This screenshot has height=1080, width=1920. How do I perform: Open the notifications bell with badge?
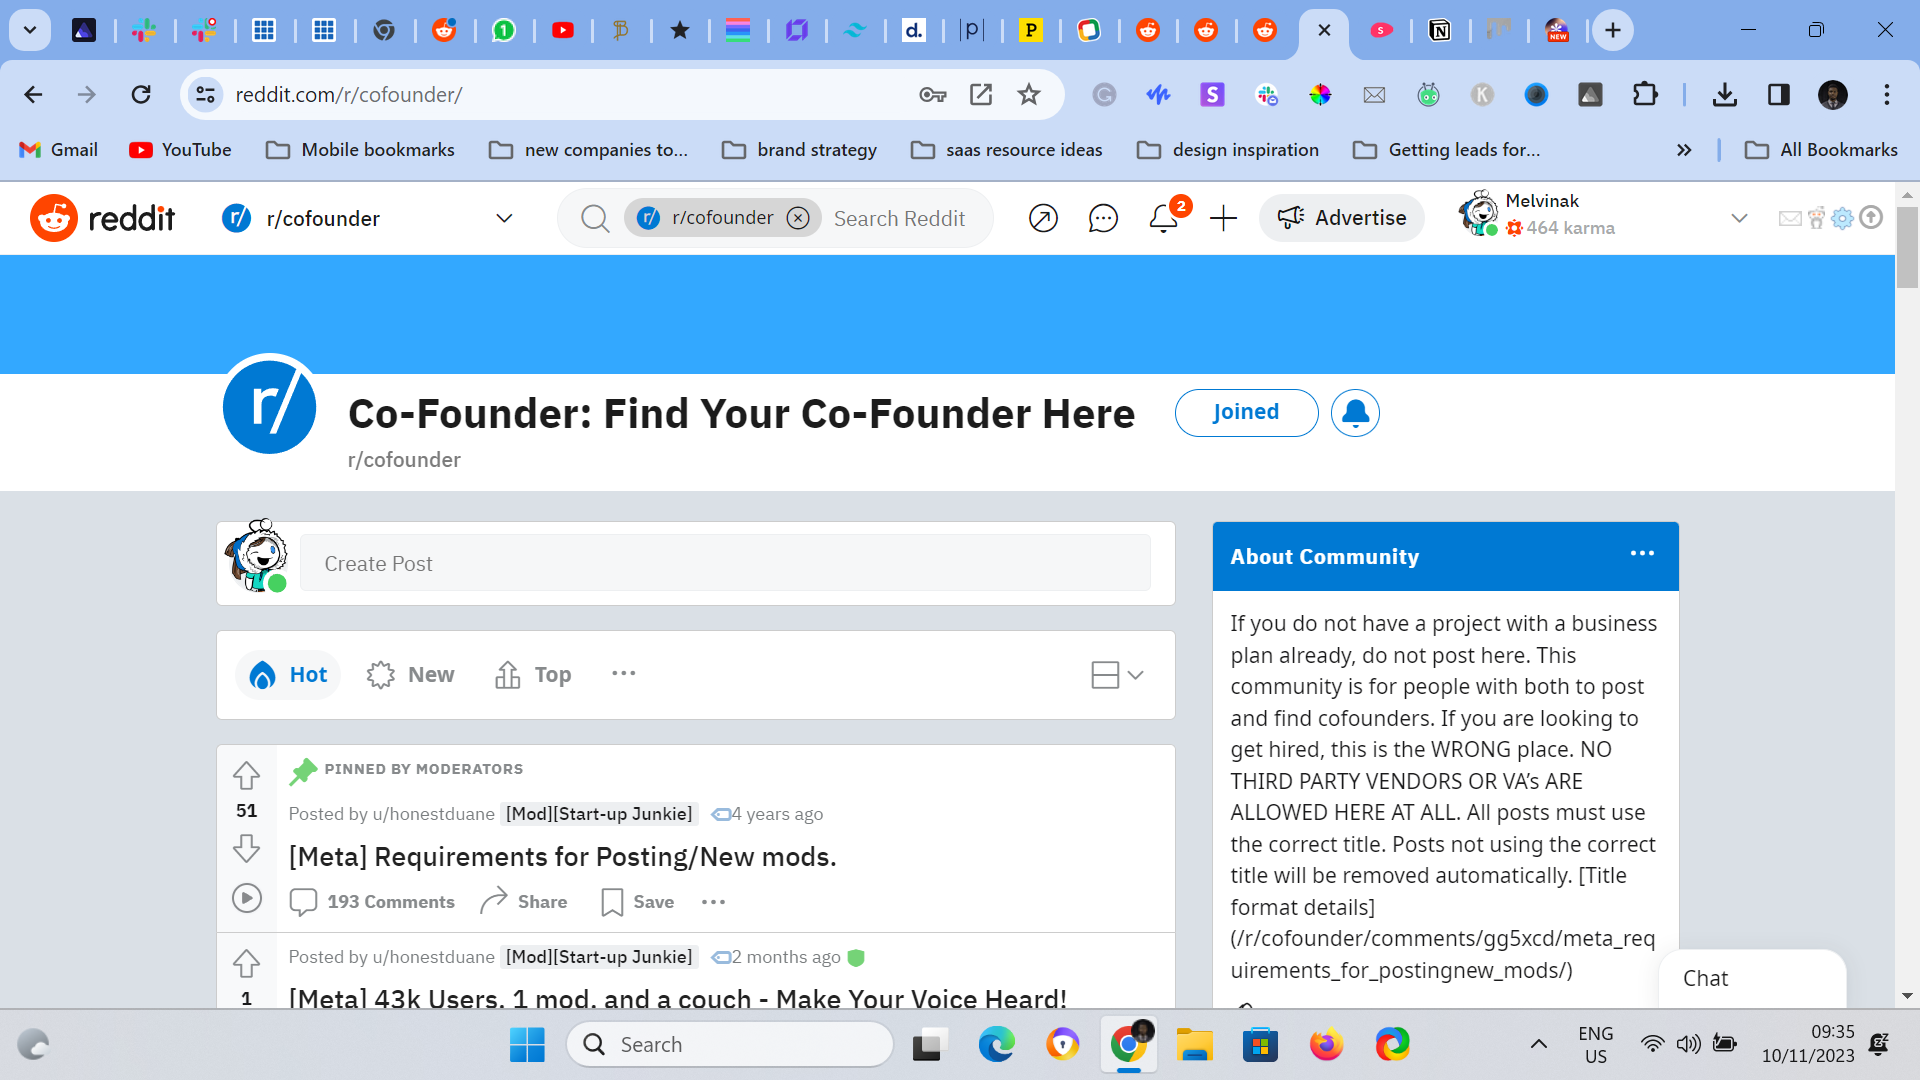pyautogui.click(x=1163, y=218)
